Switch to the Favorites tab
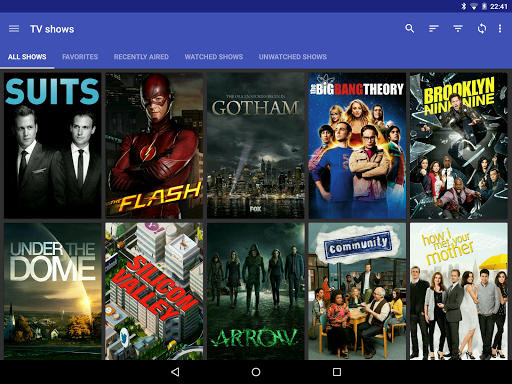Image resolution: width=512 pixels, height=384 pixels. [80, 57]
